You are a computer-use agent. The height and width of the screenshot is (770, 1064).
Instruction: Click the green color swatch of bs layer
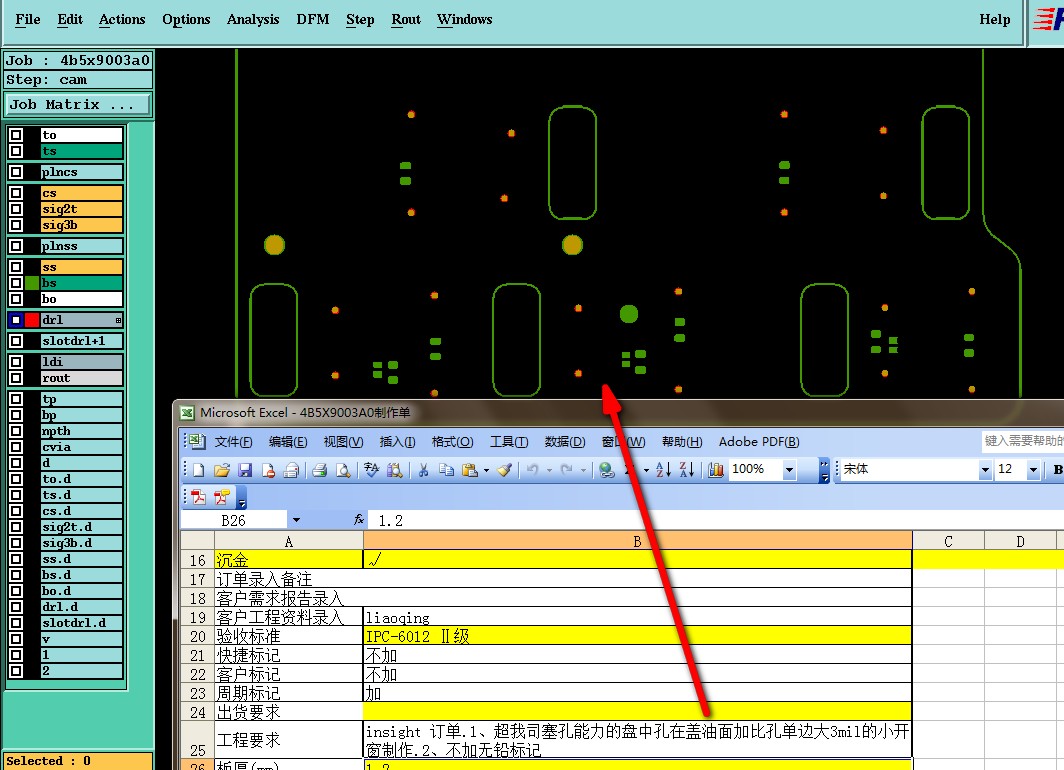(x=32, y=283)
